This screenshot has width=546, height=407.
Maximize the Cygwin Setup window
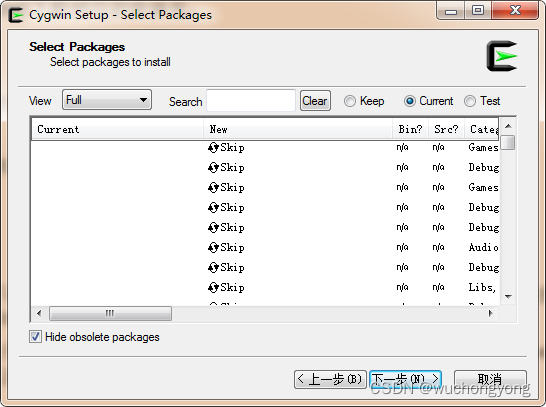click(x=478, y=10)
